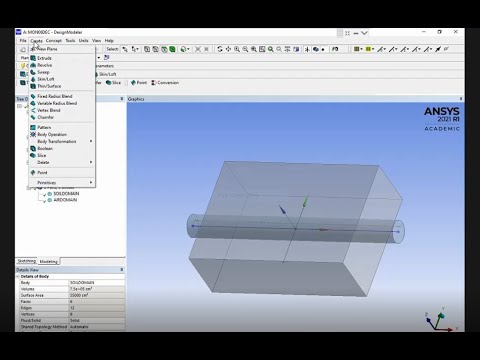Toggle the edge selection filter

coord(156,49)
